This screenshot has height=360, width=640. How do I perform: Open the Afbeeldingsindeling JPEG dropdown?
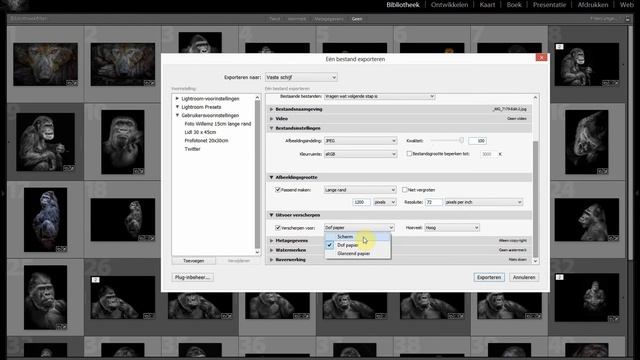[x=360, y=141]
